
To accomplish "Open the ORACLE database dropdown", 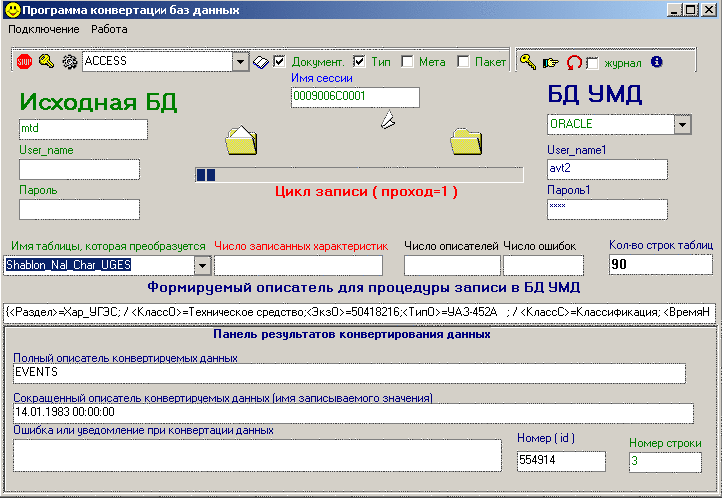I will (683, 124).
